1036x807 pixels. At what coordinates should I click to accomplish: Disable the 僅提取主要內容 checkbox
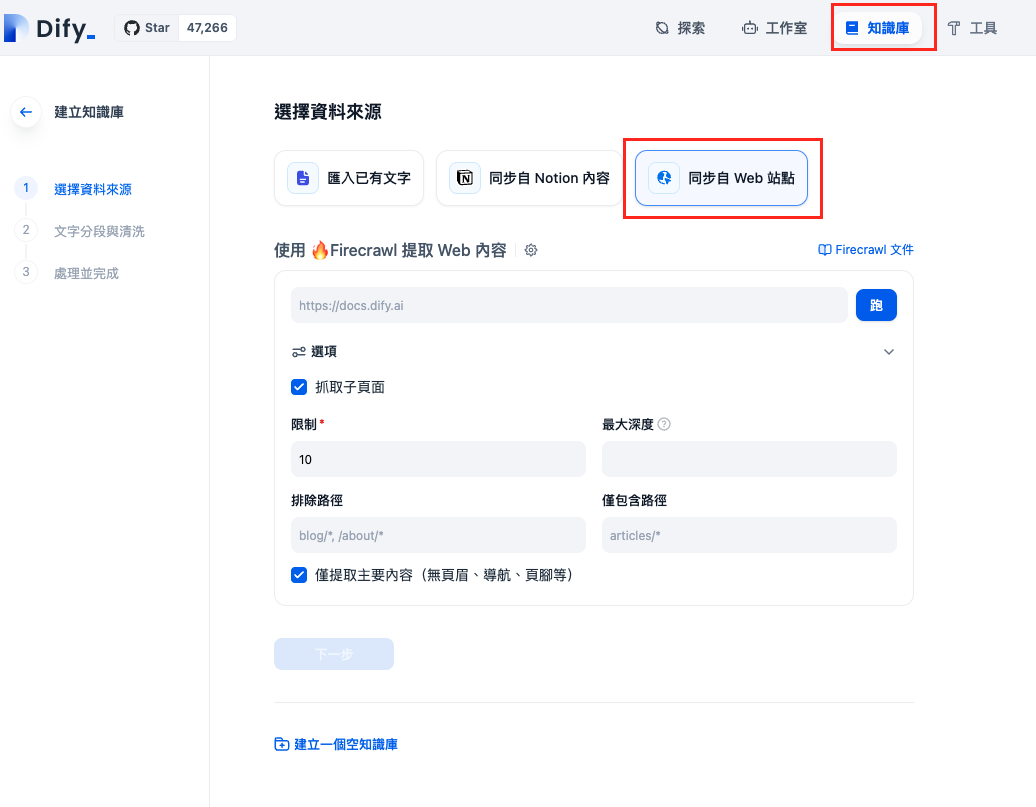coord(299,575)
